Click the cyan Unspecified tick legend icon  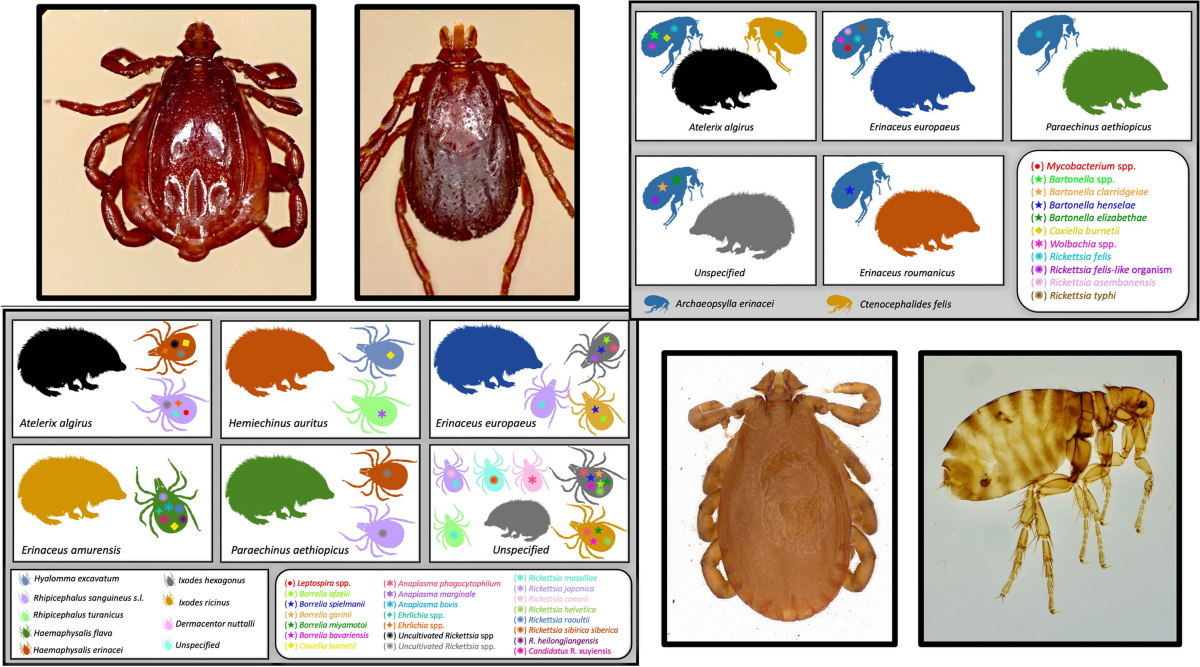167,644
